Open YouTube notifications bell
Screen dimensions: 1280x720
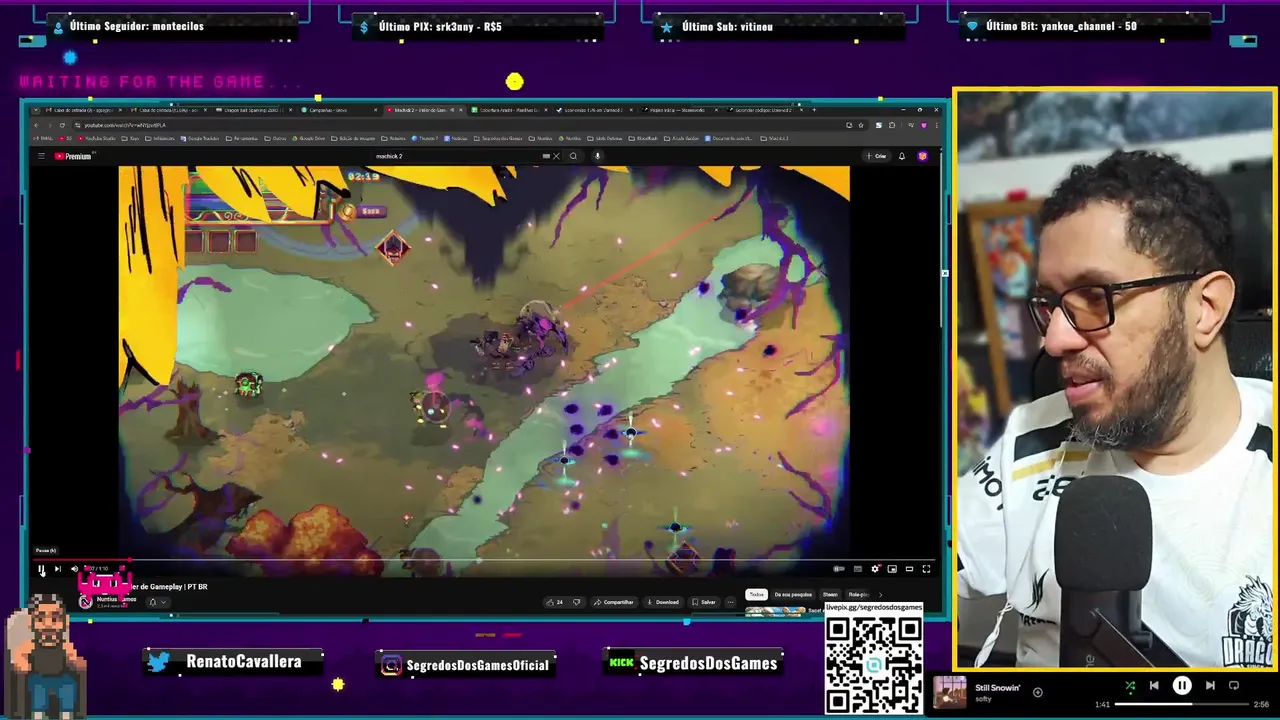(x=902, y=156)
